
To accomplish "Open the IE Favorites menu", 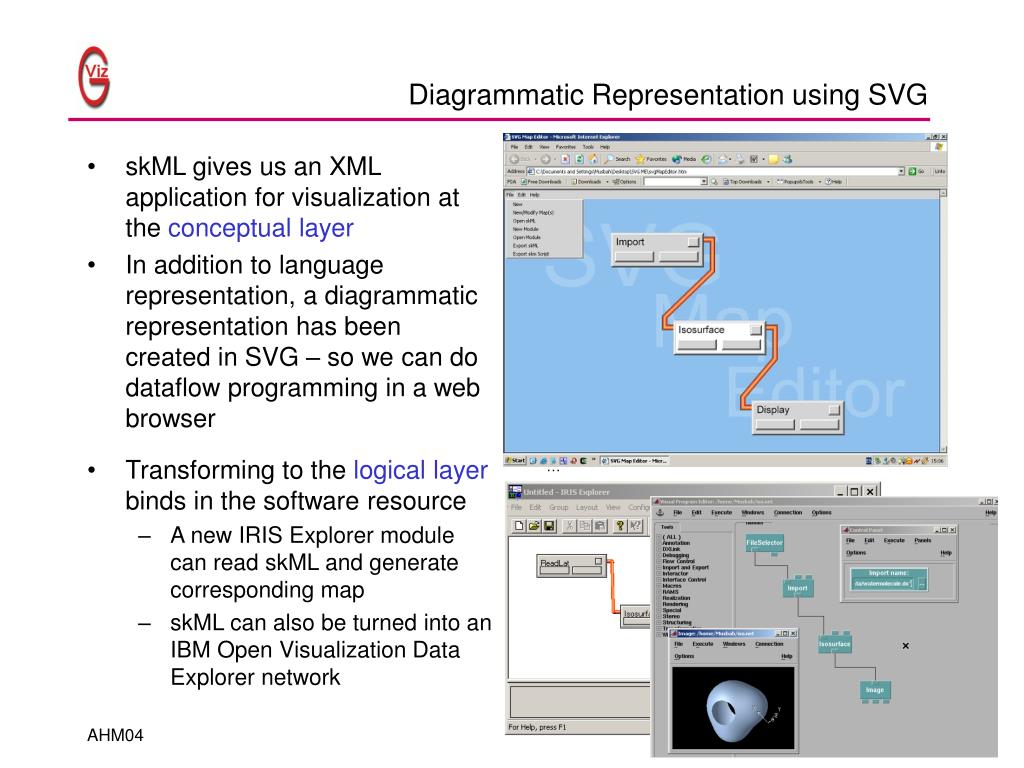I will (x=566, y=147).
